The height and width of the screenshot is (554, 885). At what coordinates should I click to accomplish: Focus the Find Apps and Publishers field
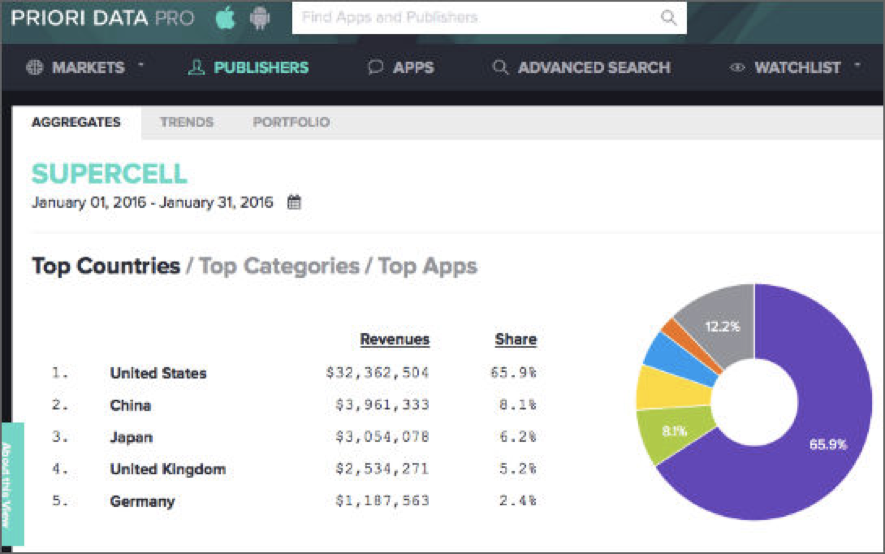pos(489,17)
